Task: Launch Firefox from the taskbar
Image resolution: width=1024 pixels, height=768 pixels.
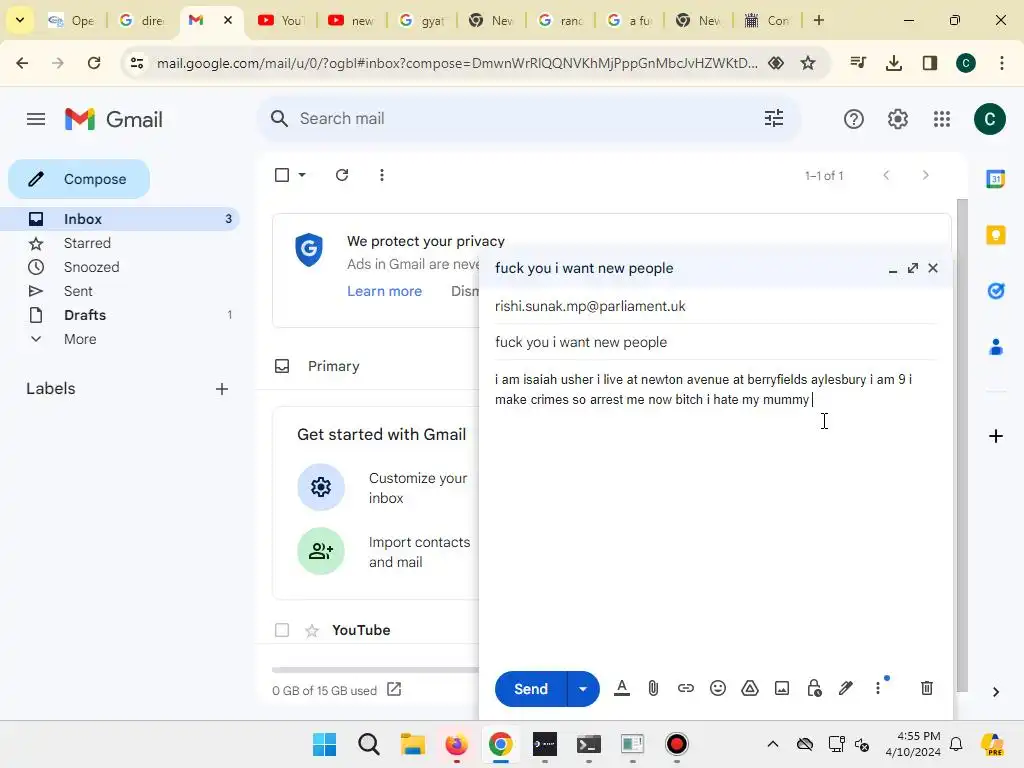Action: (x=456, y=744)
